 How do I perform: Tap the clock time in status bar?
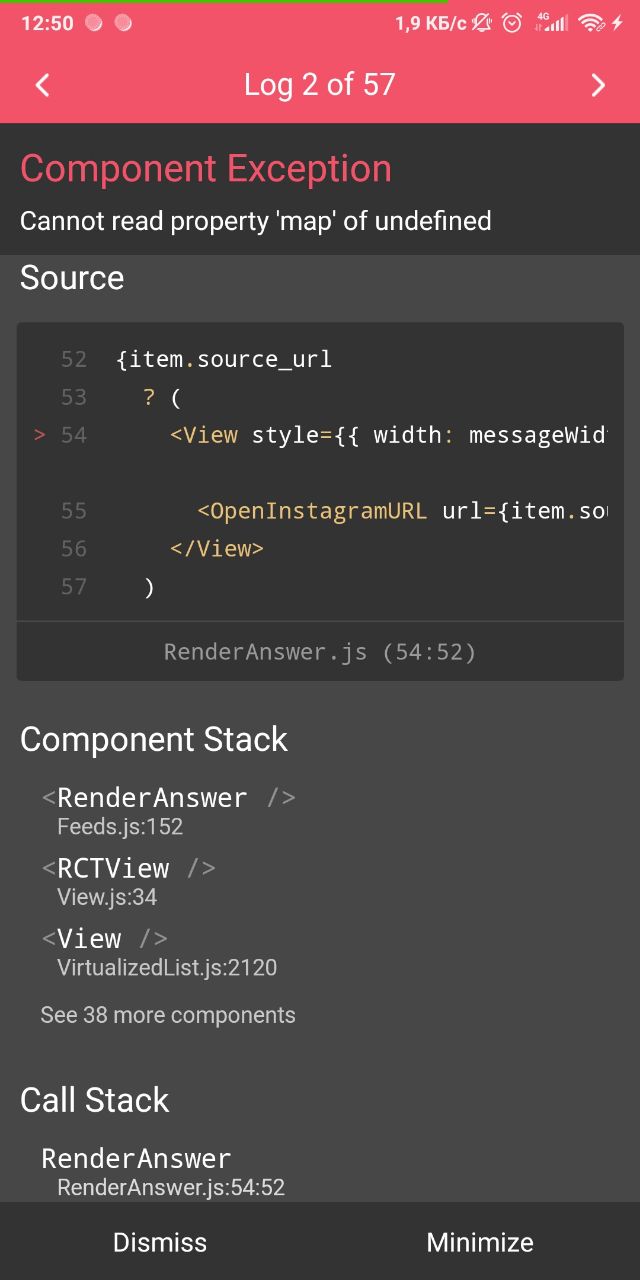47,23
